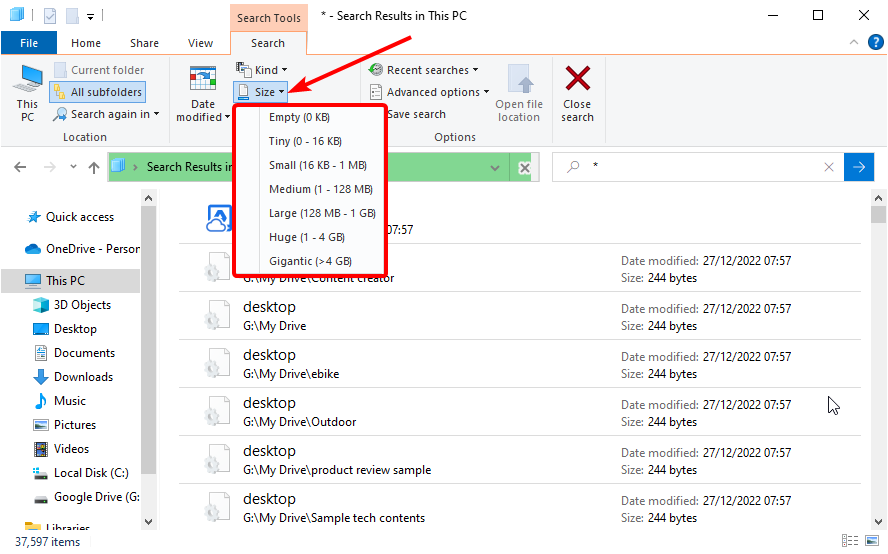
Task: Choose the Huge (1 - 4 GB) filter
Action: pos(309,237)
